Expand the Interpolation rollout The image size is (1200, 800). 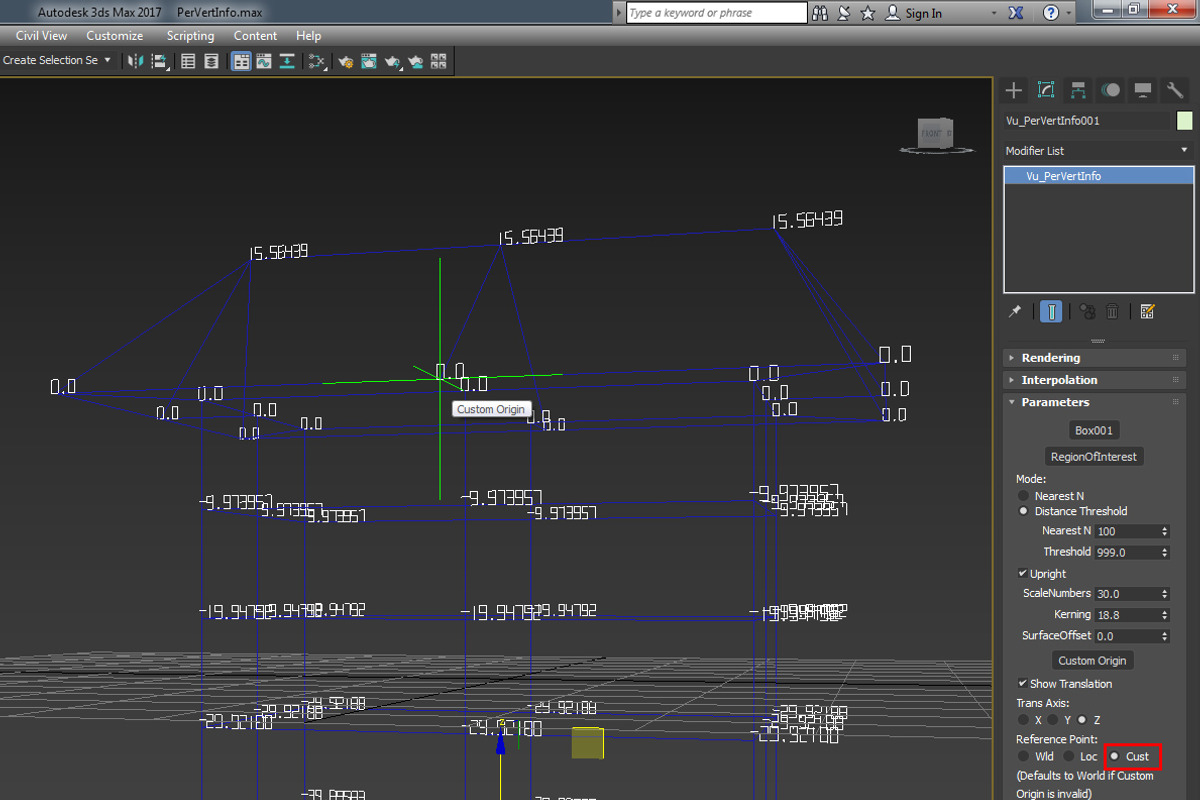[1094, 380]
